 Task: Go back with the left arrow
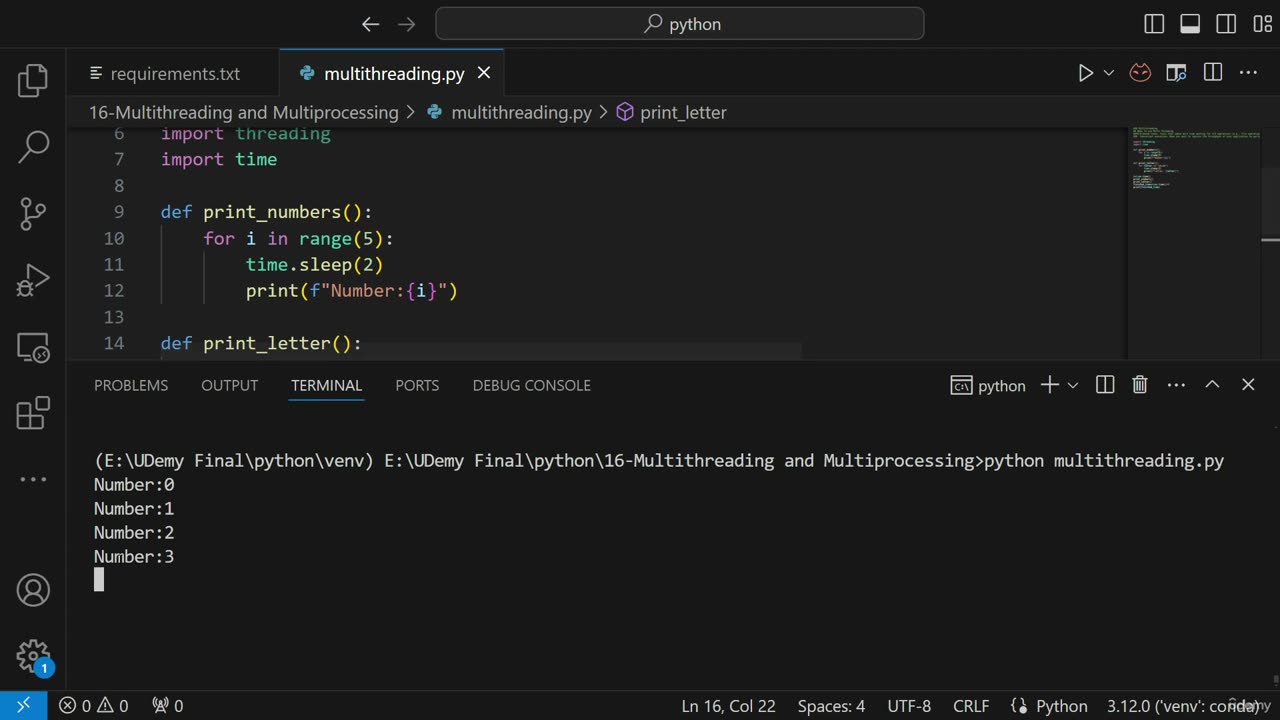(370, 24)
